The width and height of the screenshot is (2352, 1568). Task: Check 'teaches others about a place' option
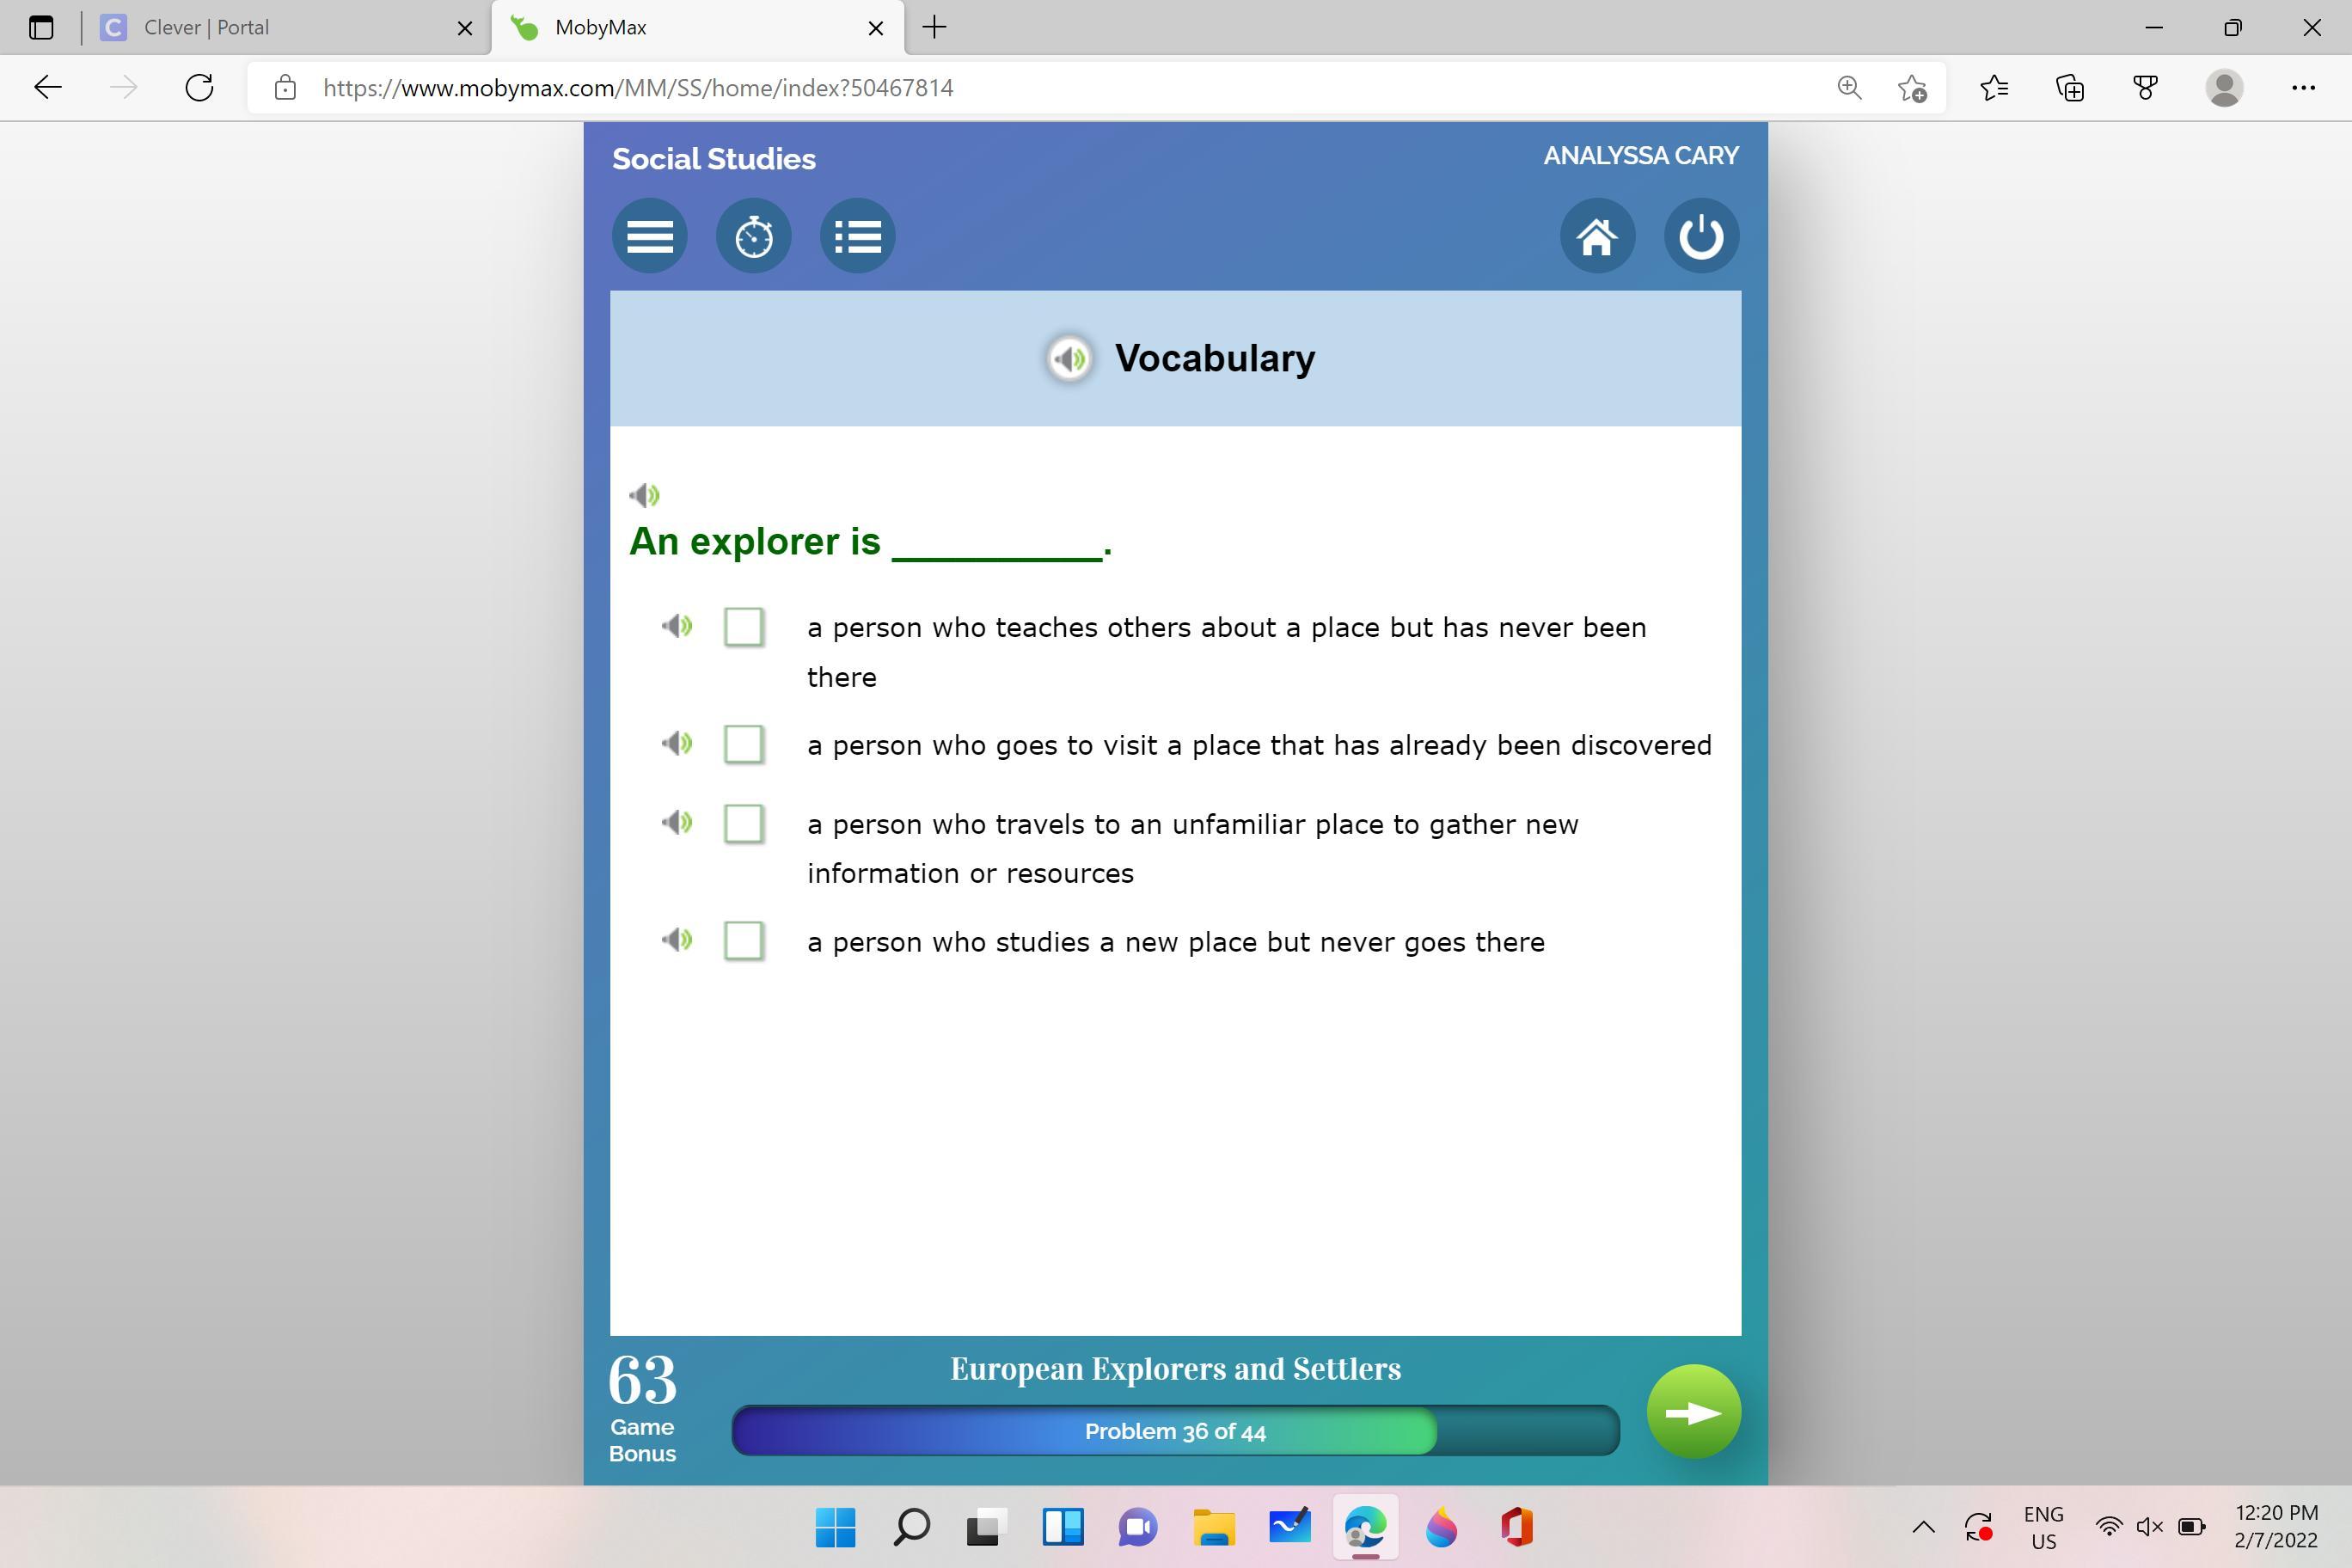(743, 627)
